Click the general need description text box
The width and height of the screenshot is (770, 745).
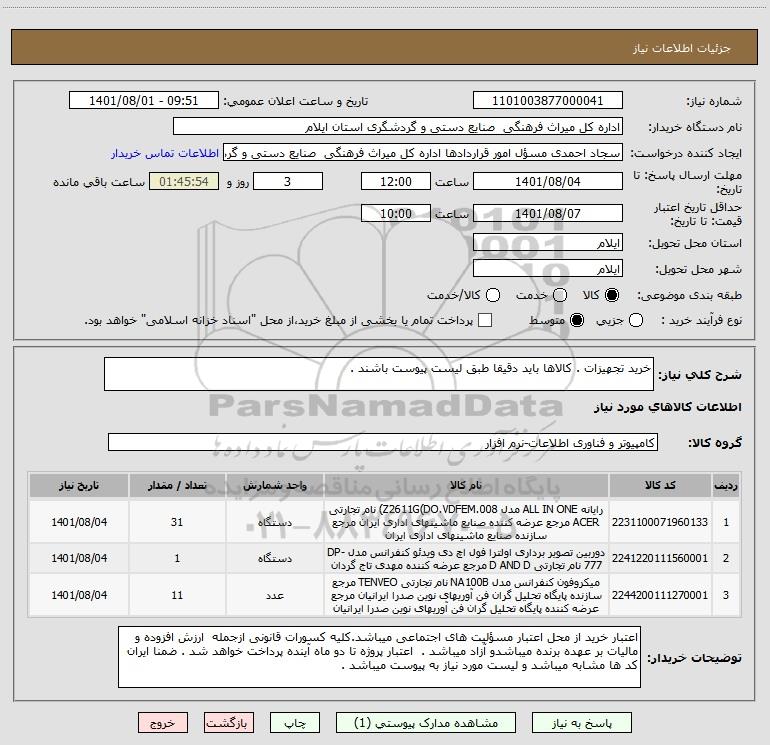pyautogui.click(x=379, y=374)
